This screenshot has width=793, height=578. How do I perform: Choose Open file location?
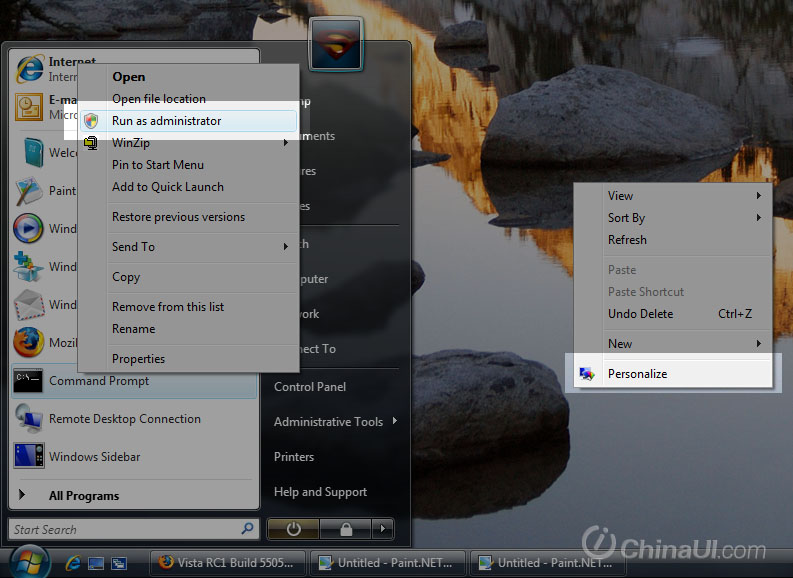tap(188, 99)
